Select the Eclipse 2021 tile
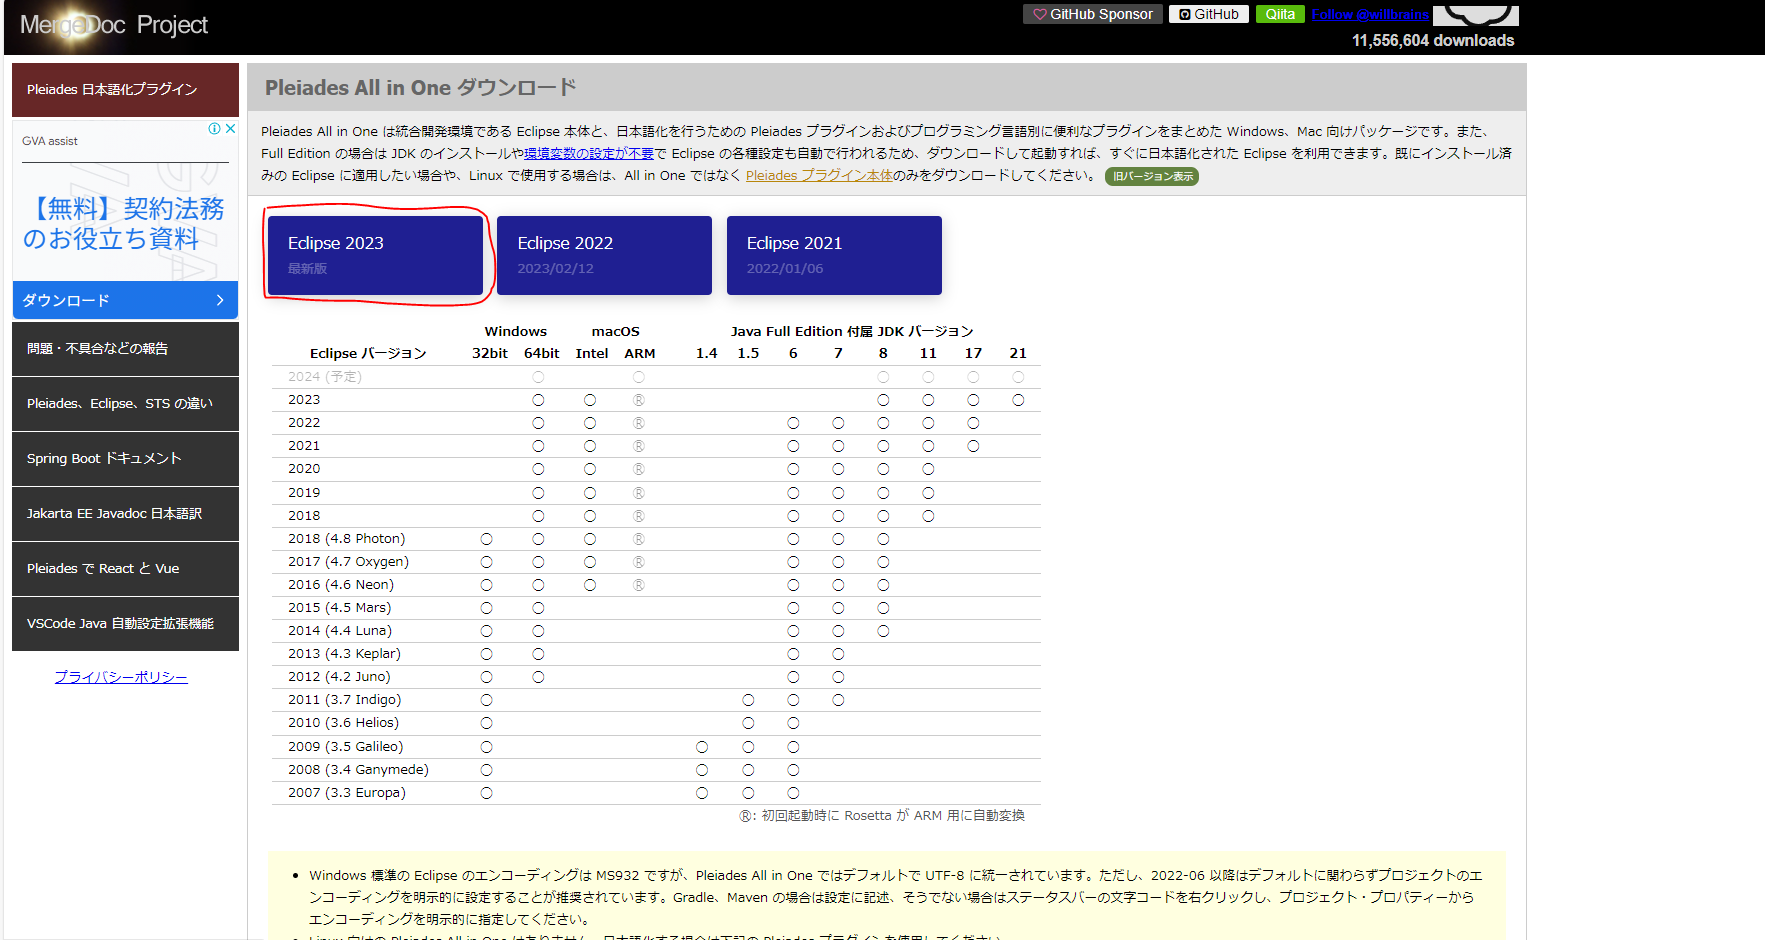This screenshot has height=940, width=1765. [834, 255]
